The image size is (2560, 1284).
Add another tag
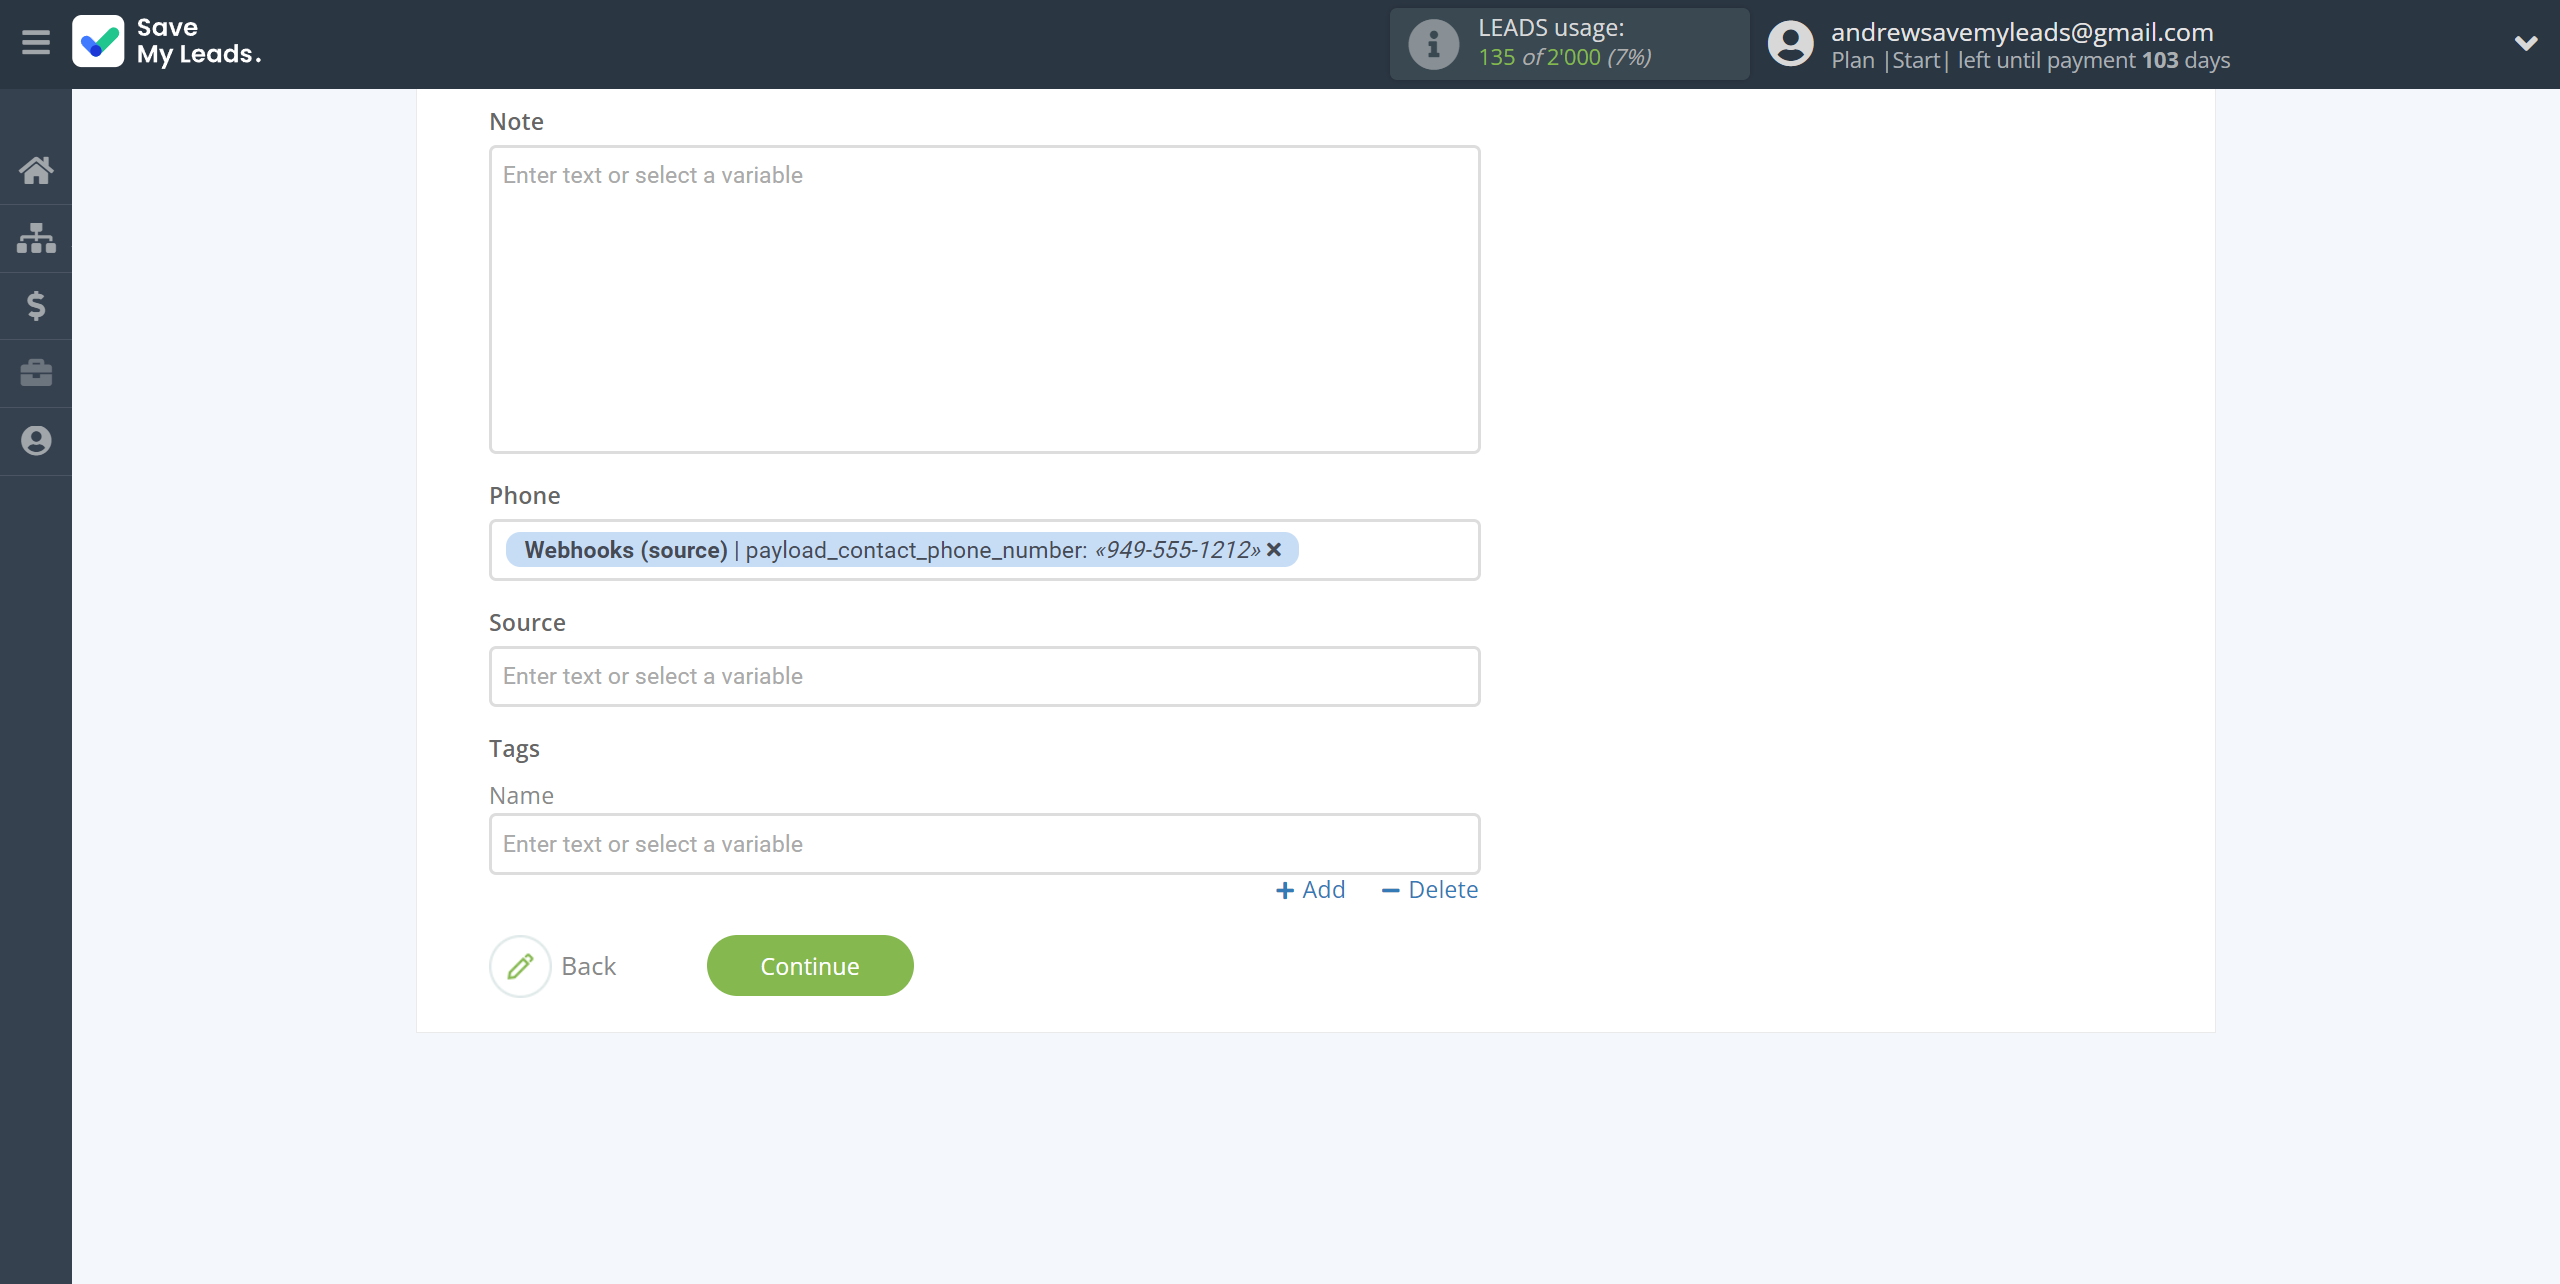coord(1311,890)
